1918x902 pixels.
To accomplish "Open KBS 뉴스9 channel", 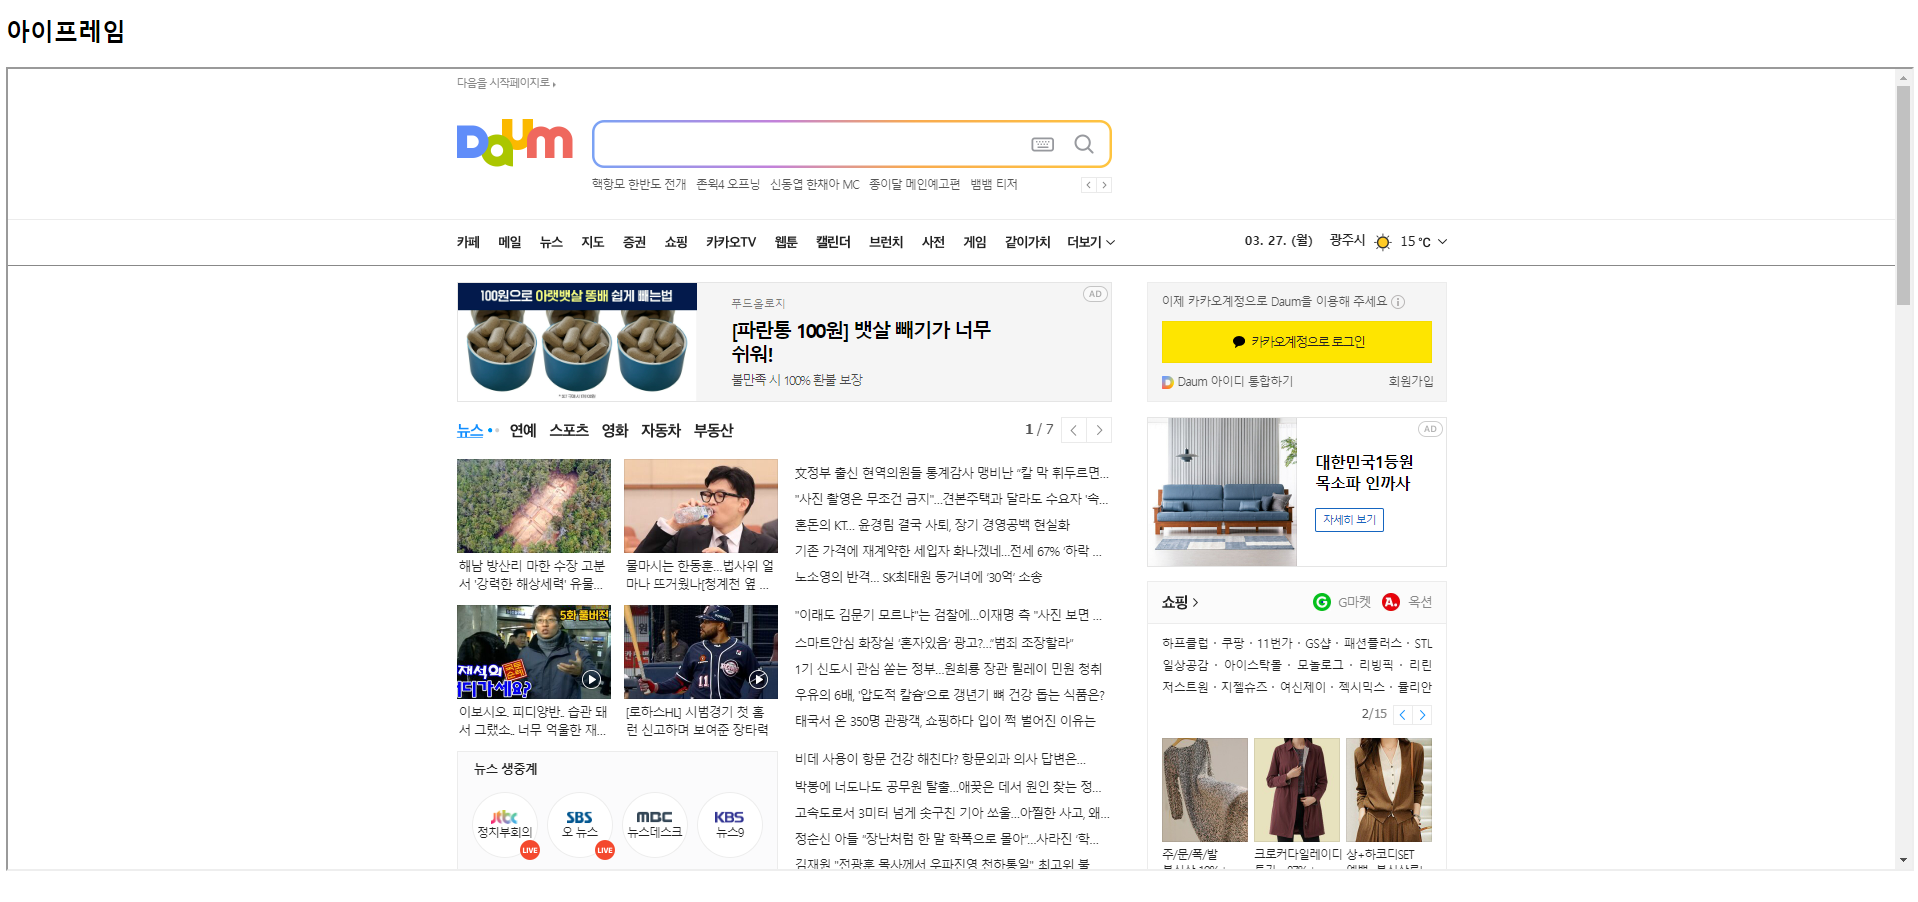I will pos(730,825).
